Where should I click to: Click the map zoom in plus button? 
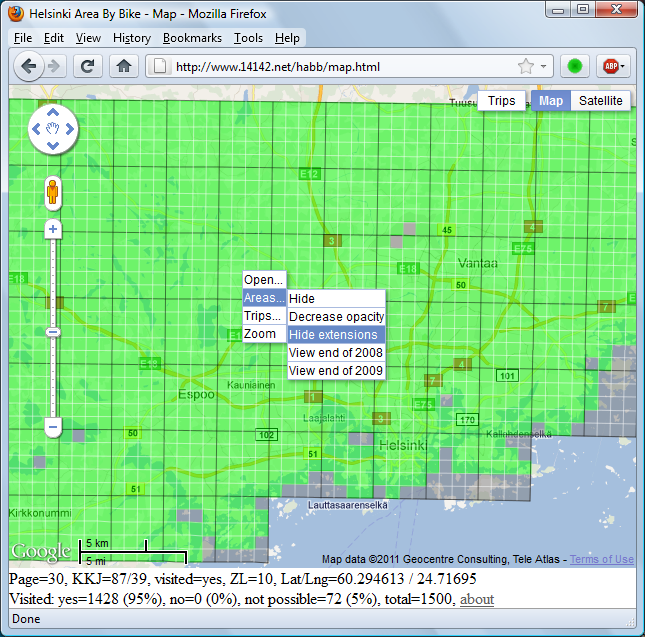[53, 229]
